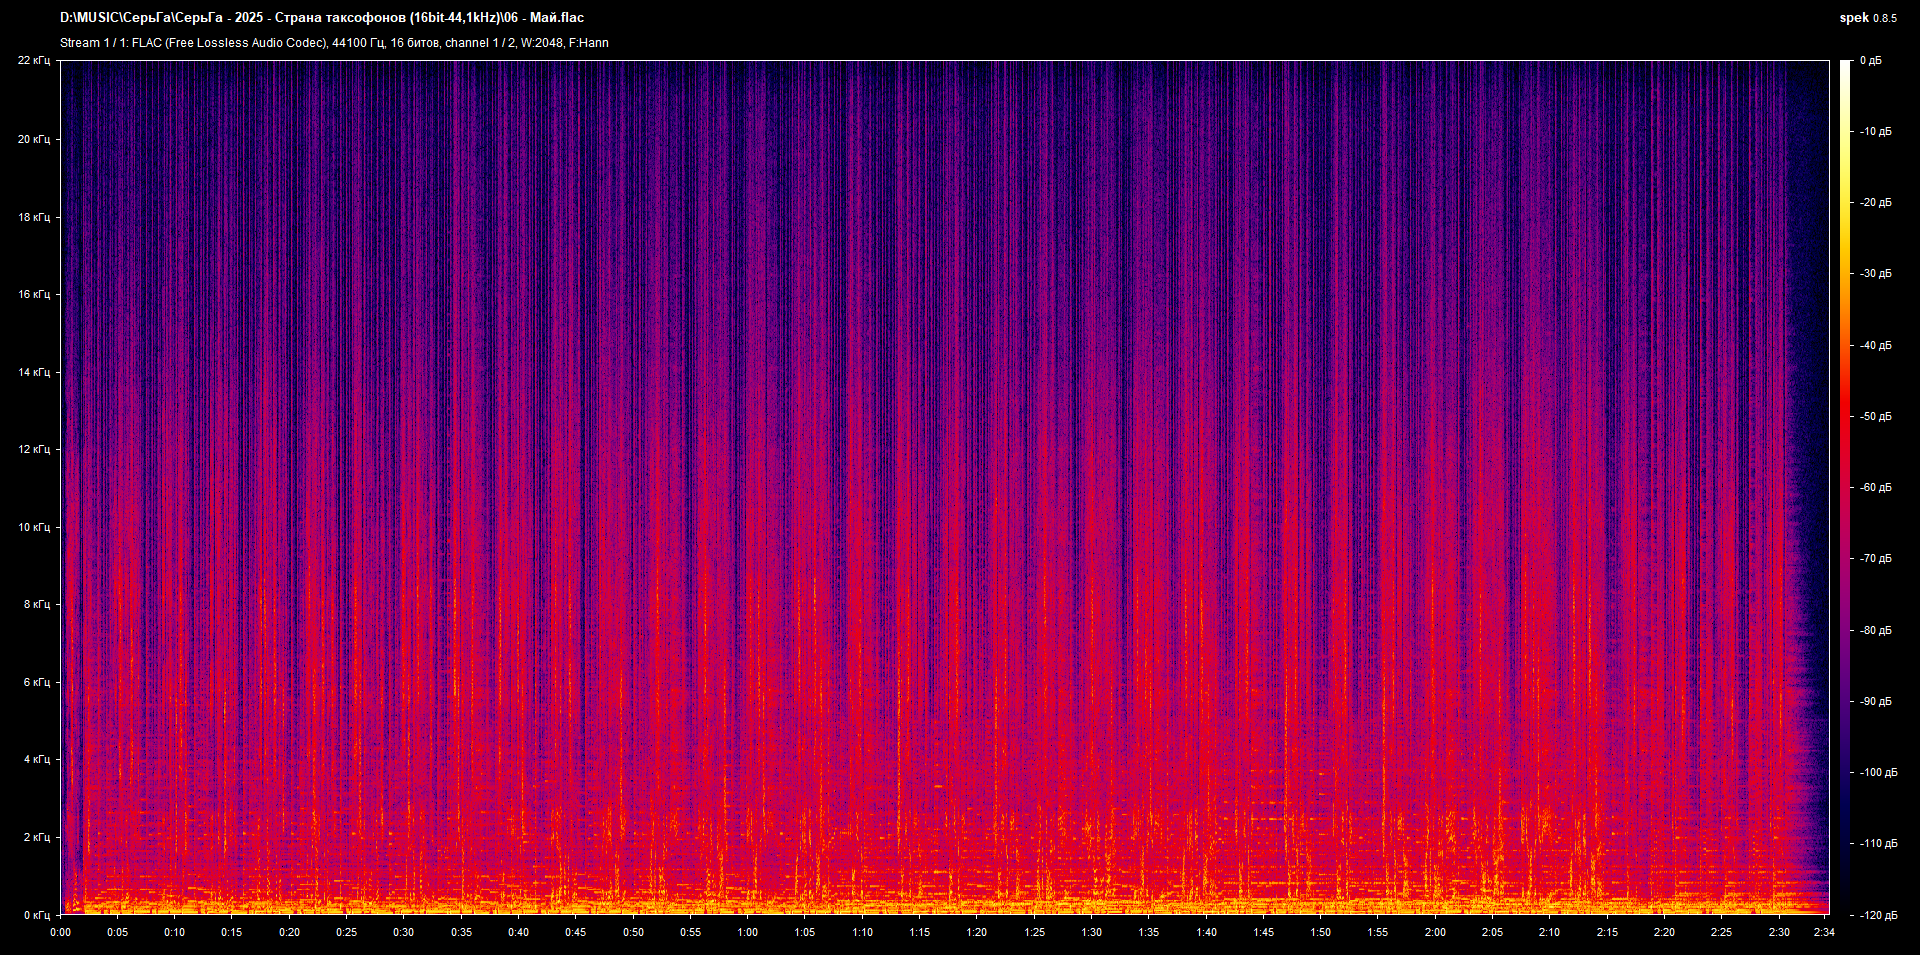Click the -30 дБ level scale label
1920x955 pixels.
1876,274
